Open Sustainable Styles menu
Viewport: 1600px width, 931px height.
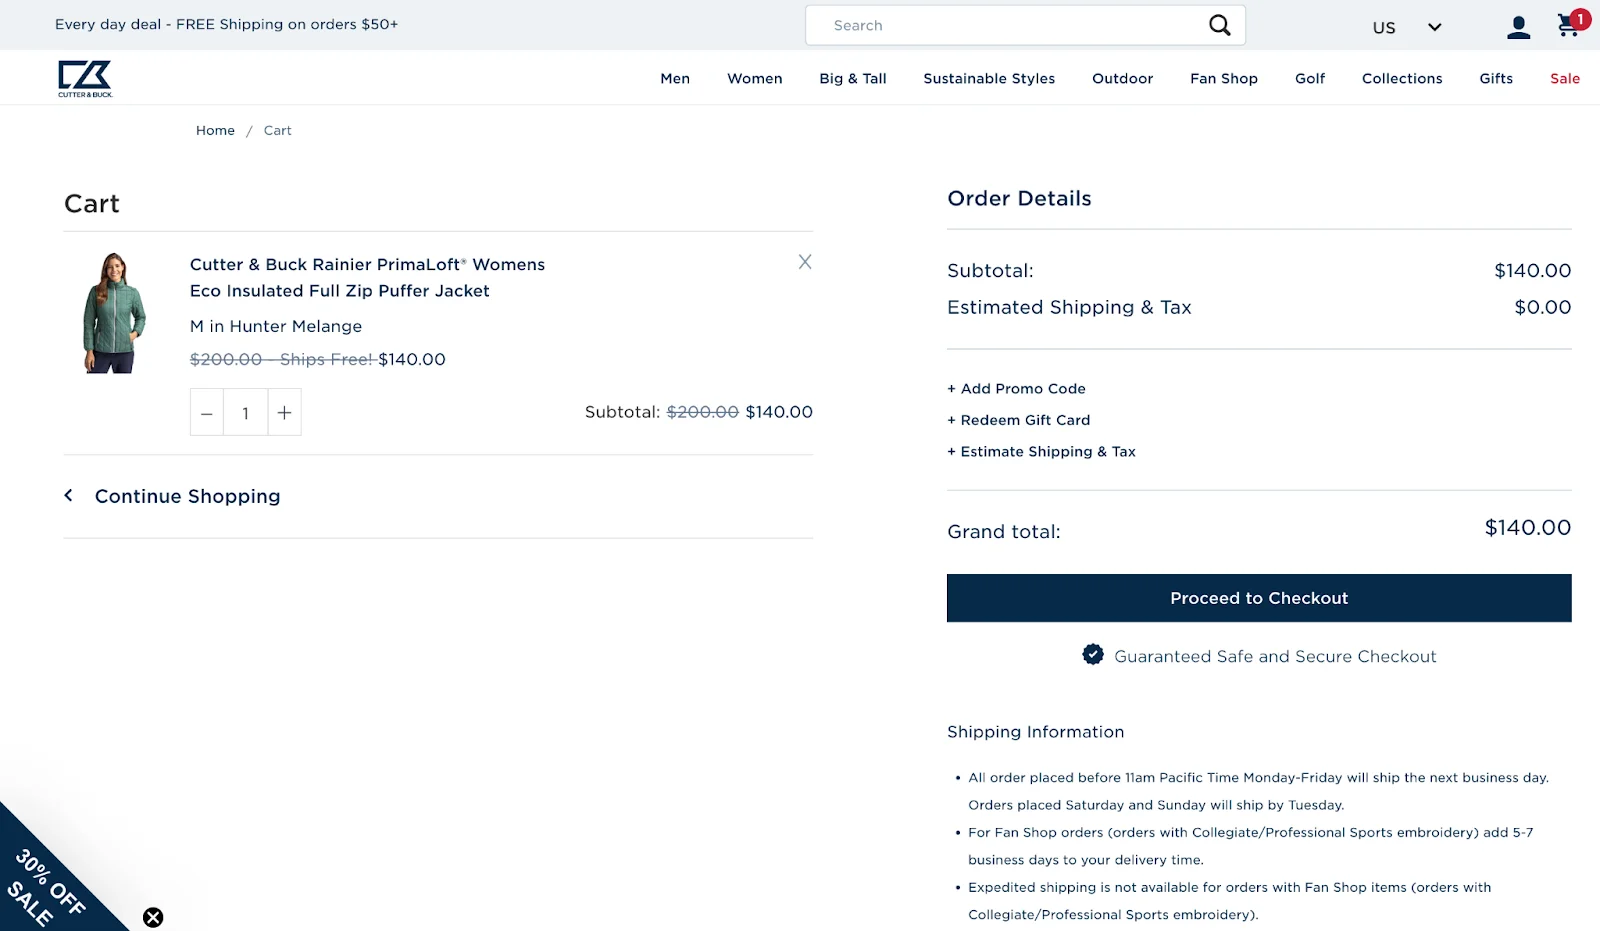pyautogui.click(x=989, y=78)
